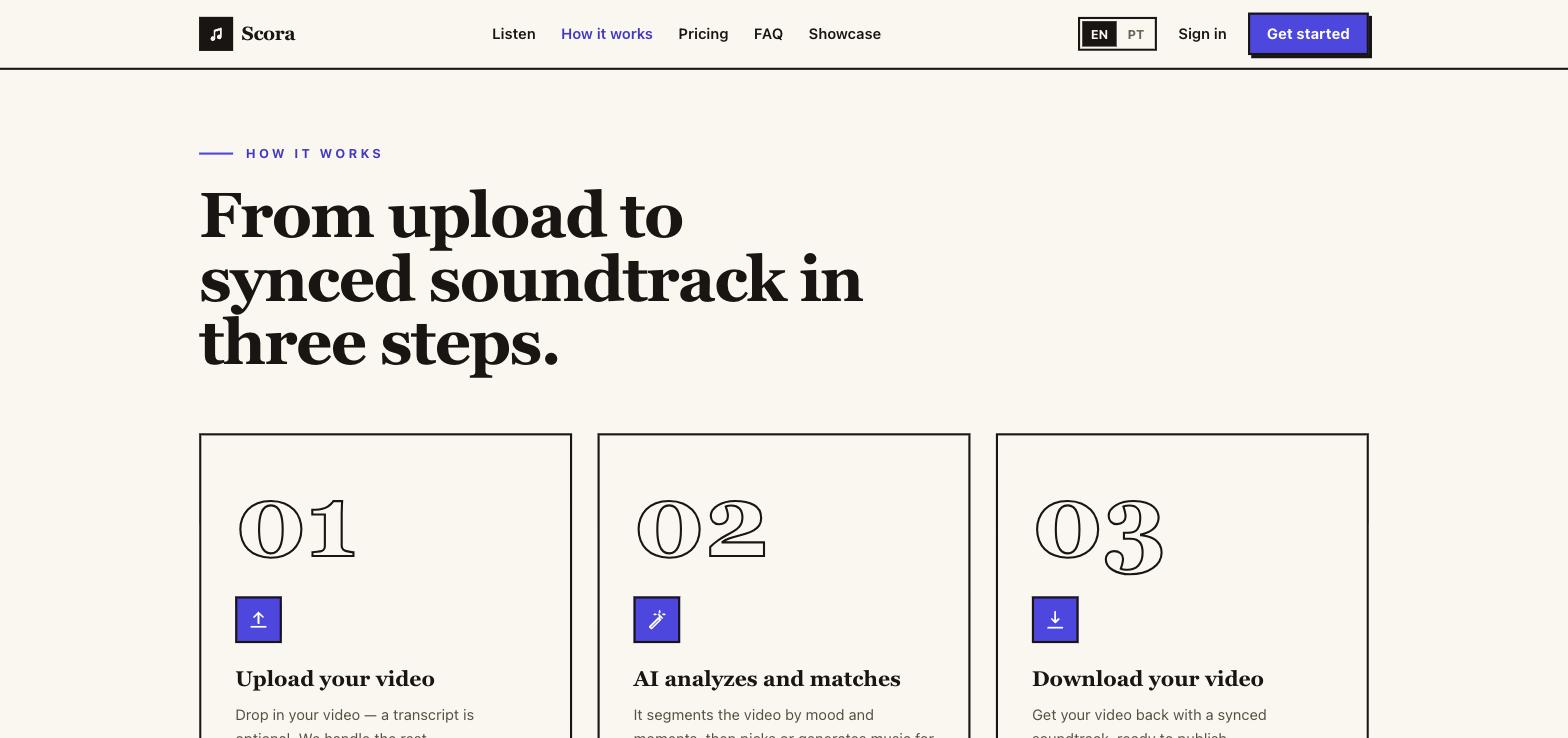Click the outlined 03 step number
The height and width of the screenshot is (738, 1568).
(1099, 536)
